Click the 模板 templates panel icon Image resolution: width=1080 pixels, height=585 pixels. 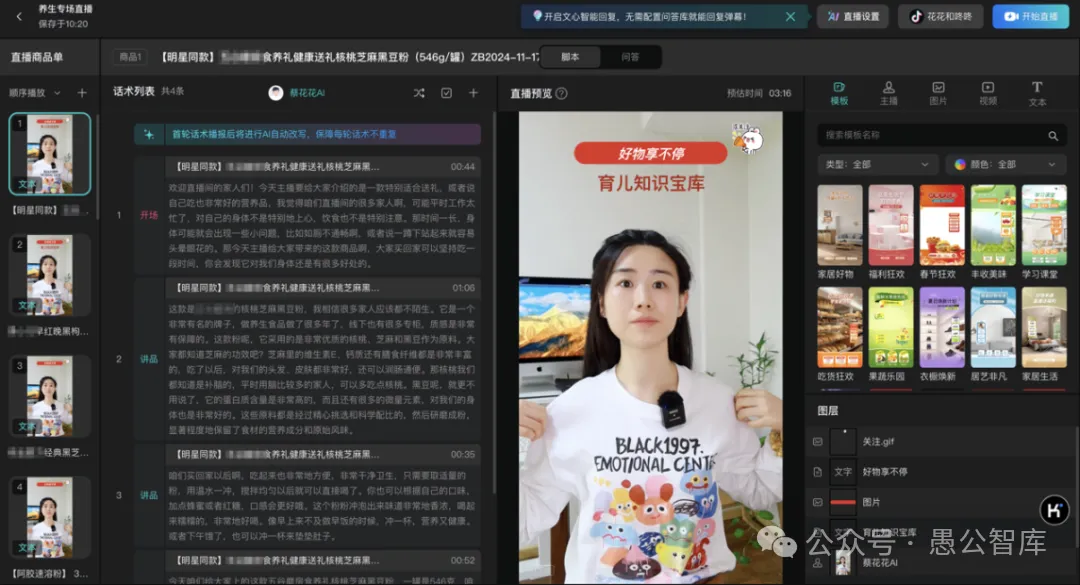pos(838,95)
